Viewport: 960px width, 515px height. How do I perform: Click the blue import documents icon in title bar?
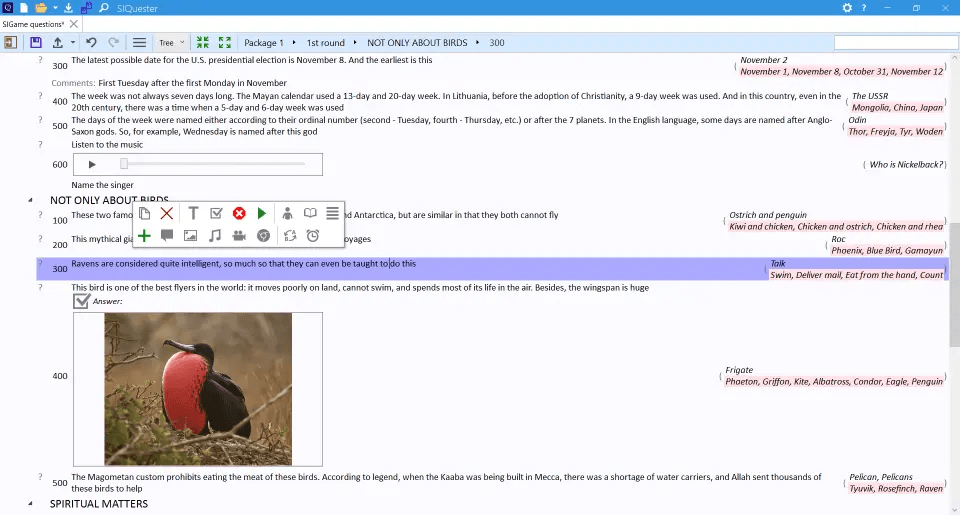pyautogui.click(x=86, y=8)
